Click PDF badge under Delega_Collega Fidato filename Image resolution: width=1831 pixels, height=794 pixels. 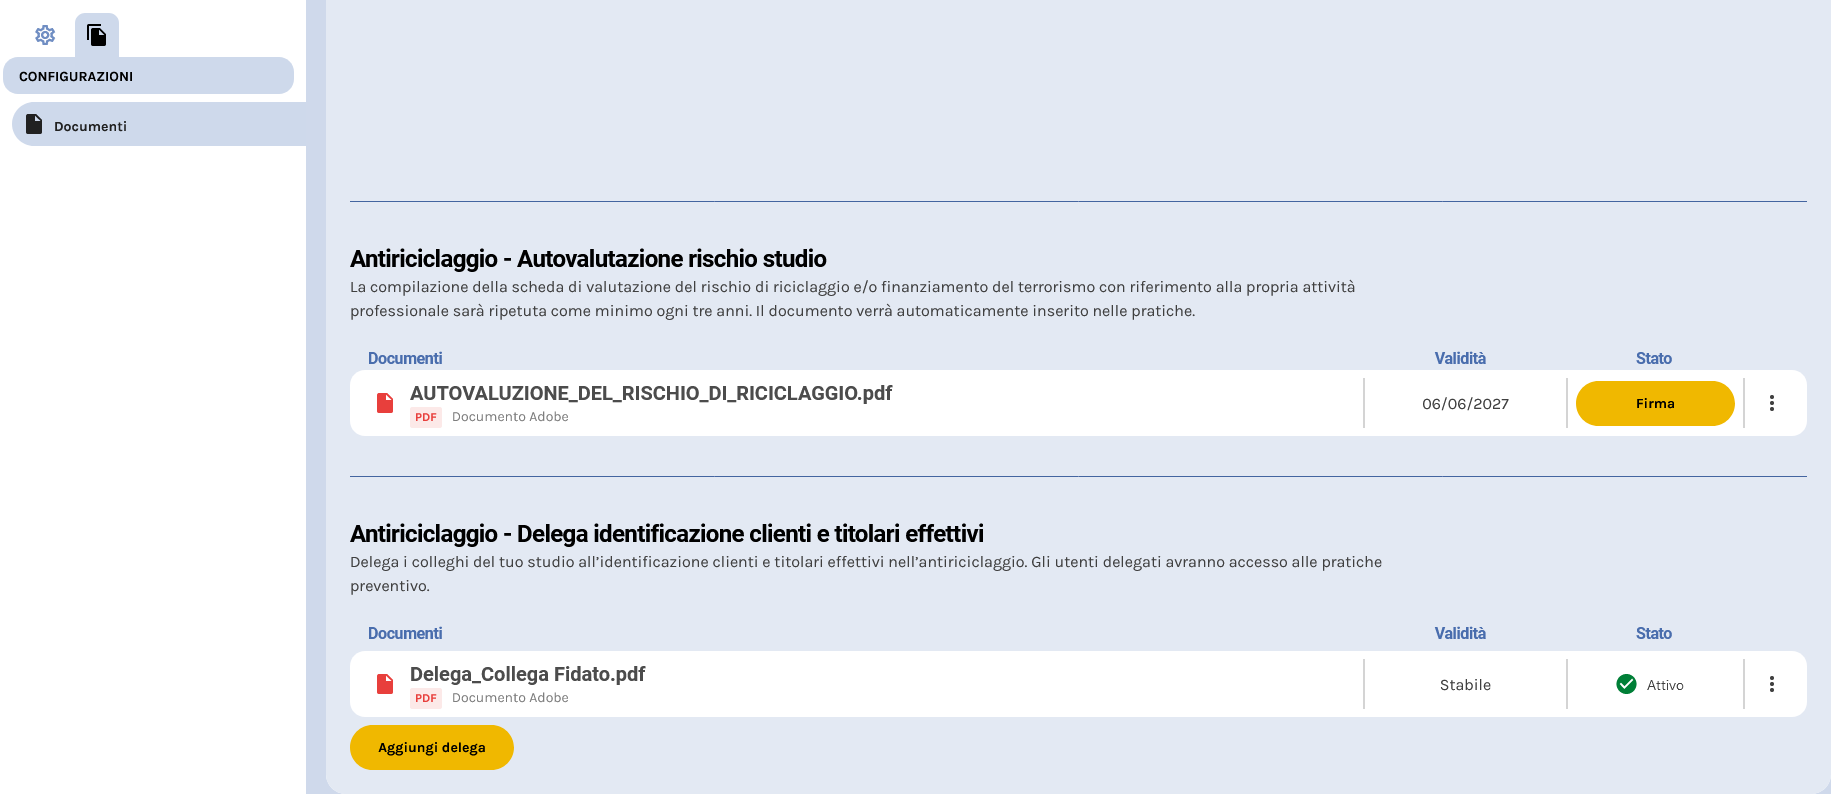[x=426, y=698]
